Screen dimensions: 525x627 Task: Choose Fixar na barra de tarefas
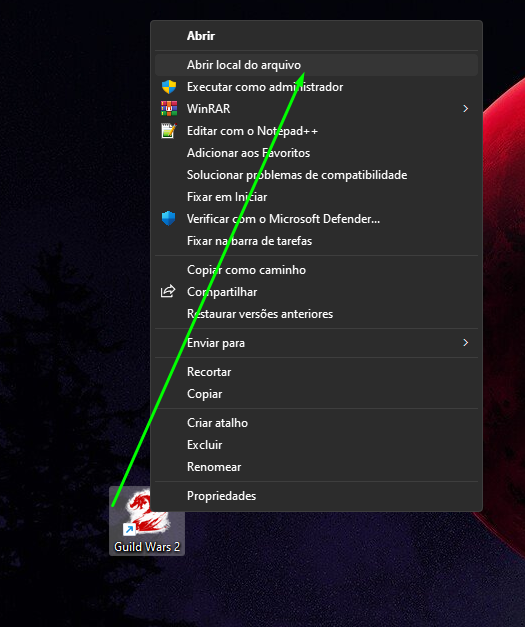(316, 241)
